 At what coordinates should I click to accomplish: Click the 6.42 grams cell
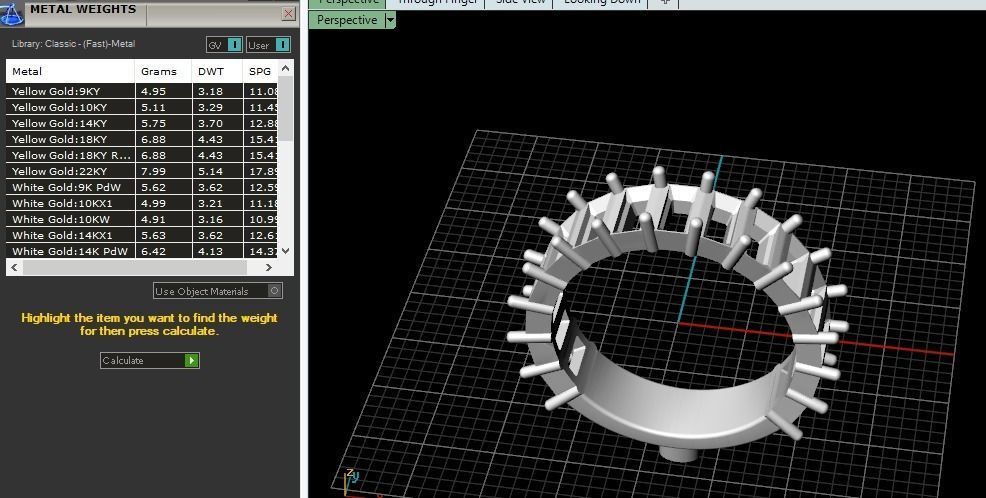pos(163,251)
